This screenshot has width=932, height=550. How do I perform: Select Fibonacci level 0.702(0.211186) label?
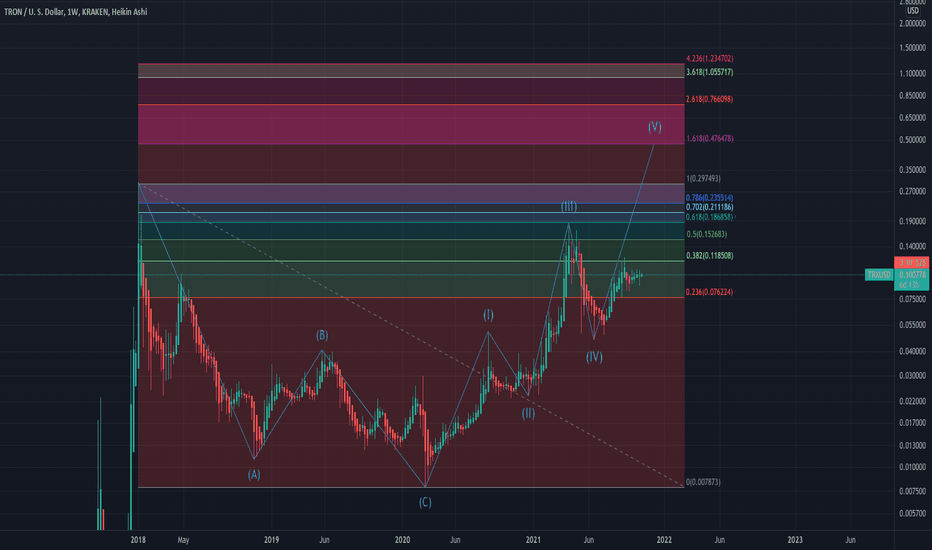[x=710, y=208]
